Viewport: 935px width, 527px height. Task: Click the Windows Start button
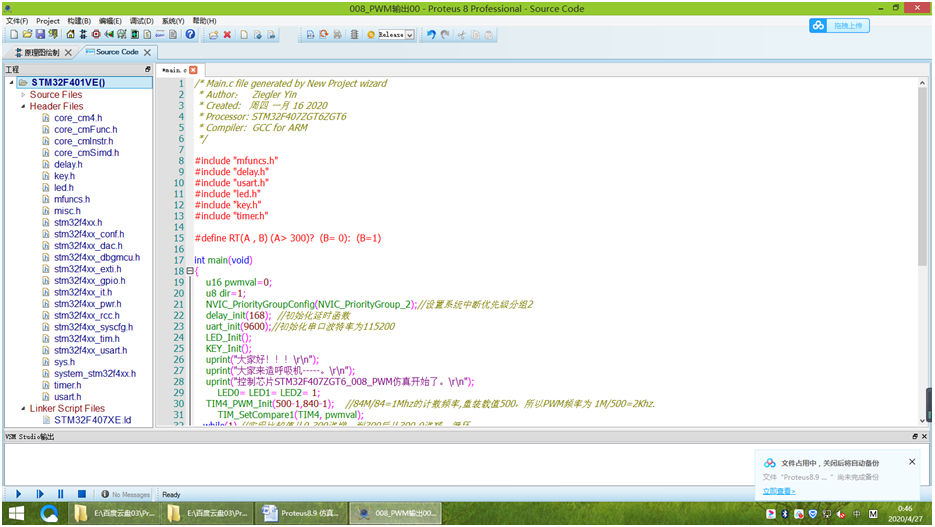click(16, 513)
